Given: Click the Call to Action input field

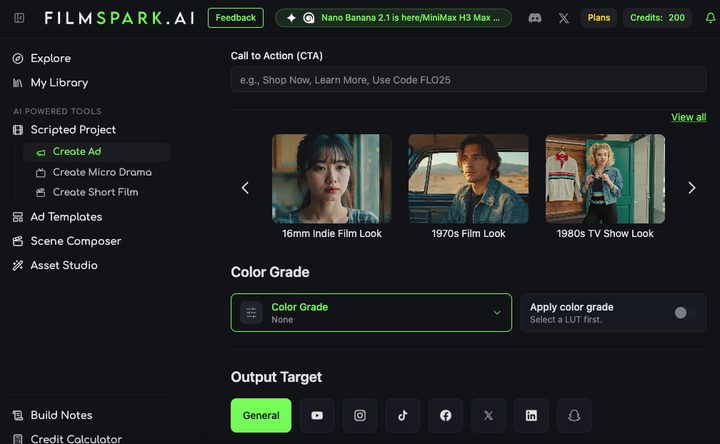Looking at the screenshot, I should tap(468, 79).
